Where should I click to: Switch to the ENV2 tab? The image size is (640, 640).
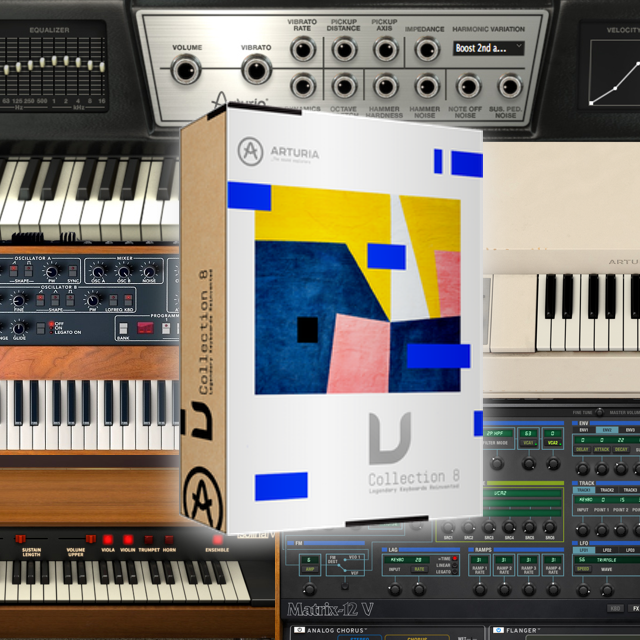point(606,431)
